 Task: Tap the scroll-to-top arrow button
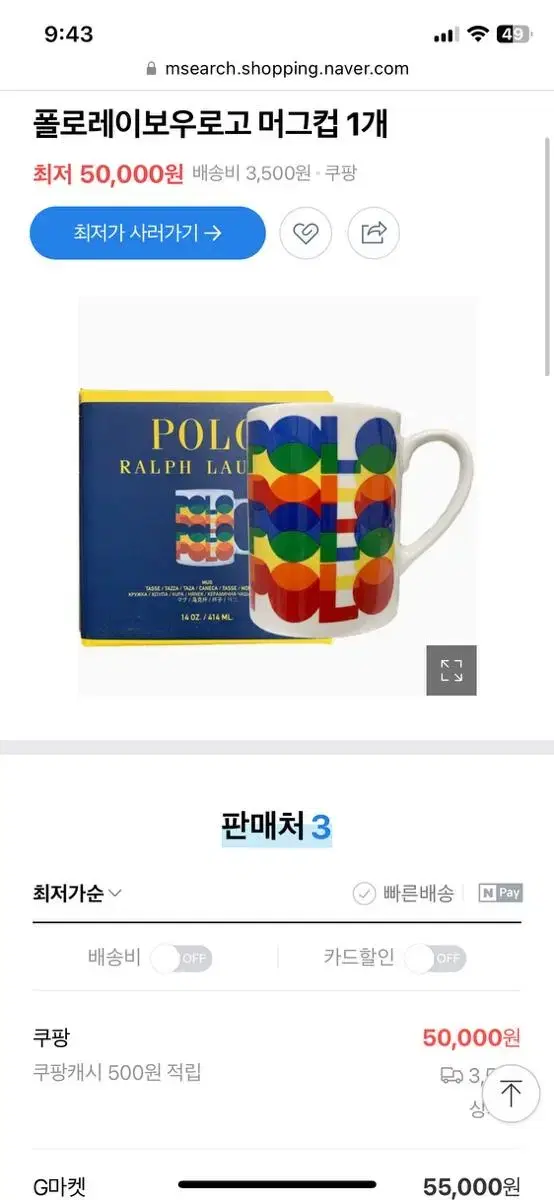pos(511,1093)
